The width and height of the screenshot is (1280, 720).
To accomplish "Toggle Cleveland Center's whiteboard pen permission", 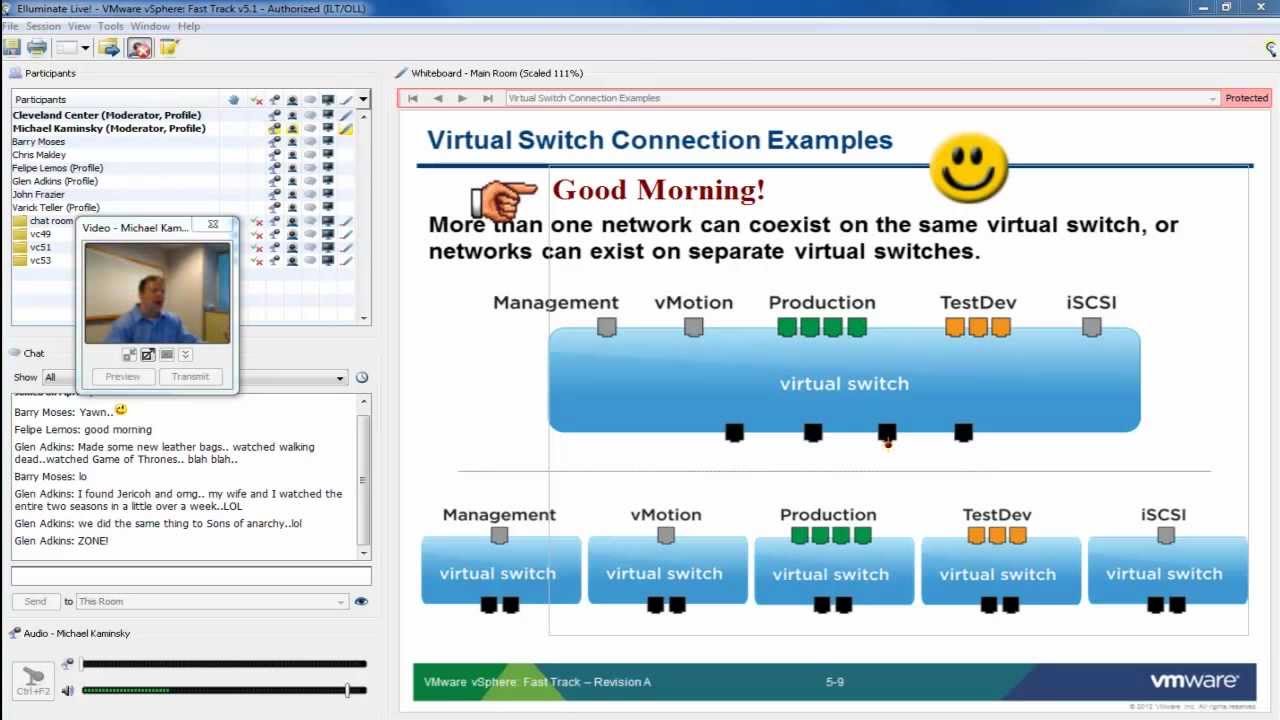I will click(346, 115).
